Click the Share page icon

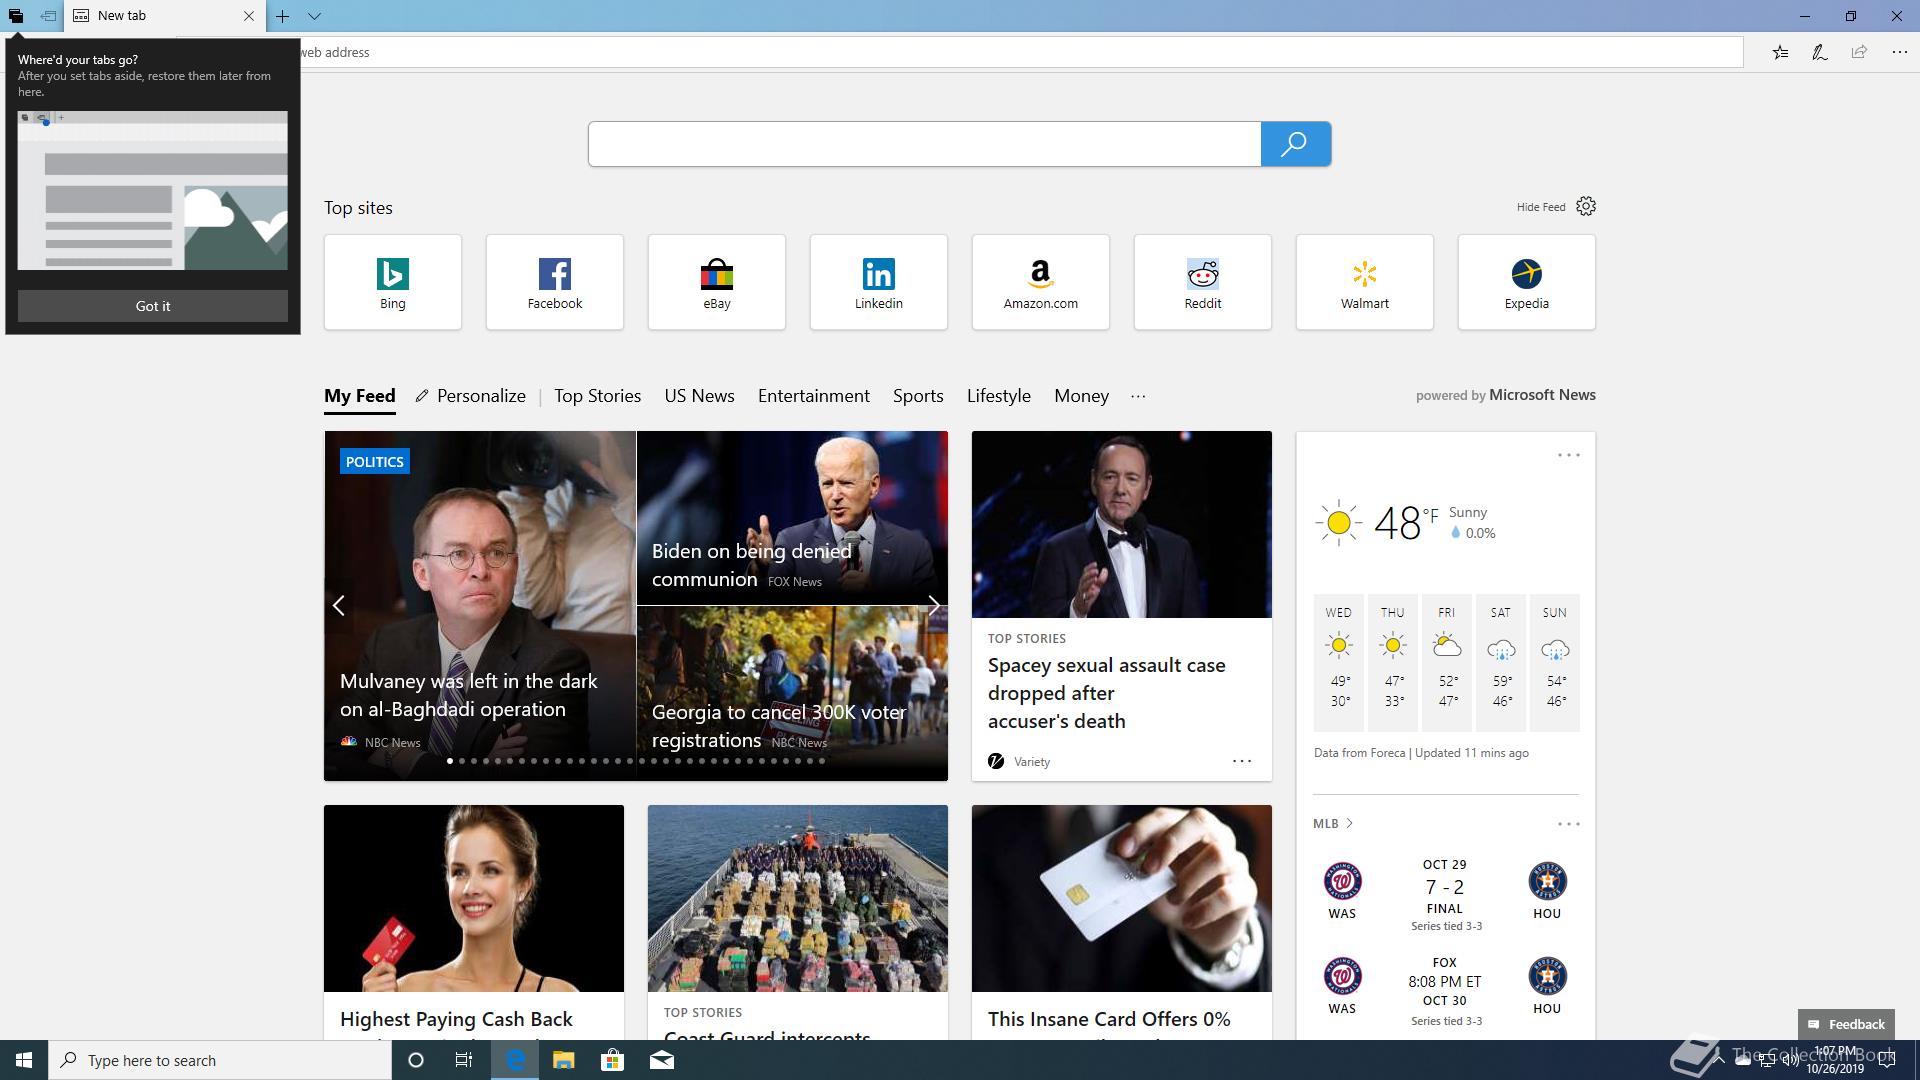pyautogui.click(x=1859, y=52)
